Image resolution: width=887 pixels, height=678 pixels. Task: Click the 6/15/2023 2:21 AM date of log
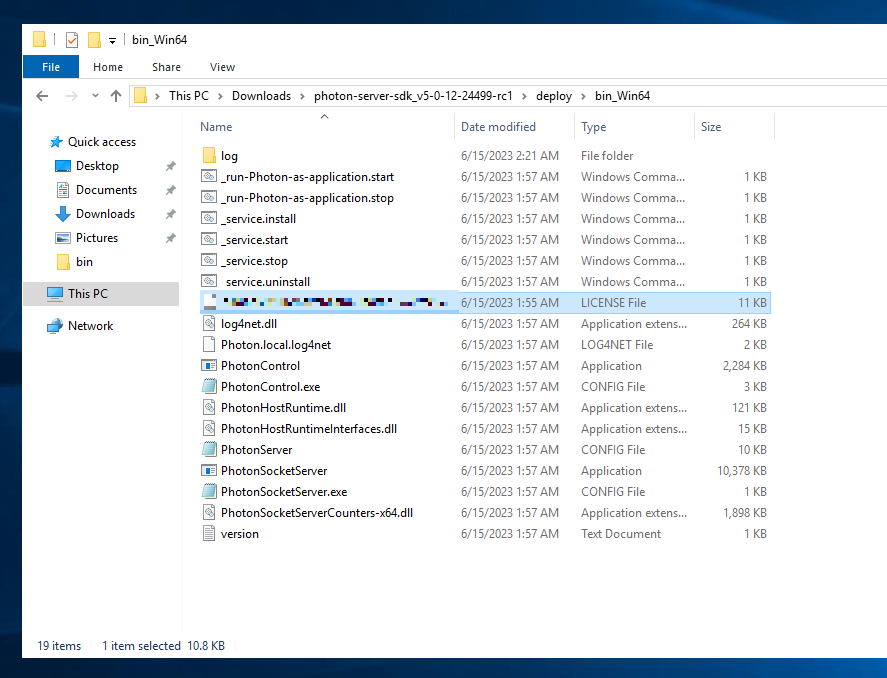pos(510,156)
